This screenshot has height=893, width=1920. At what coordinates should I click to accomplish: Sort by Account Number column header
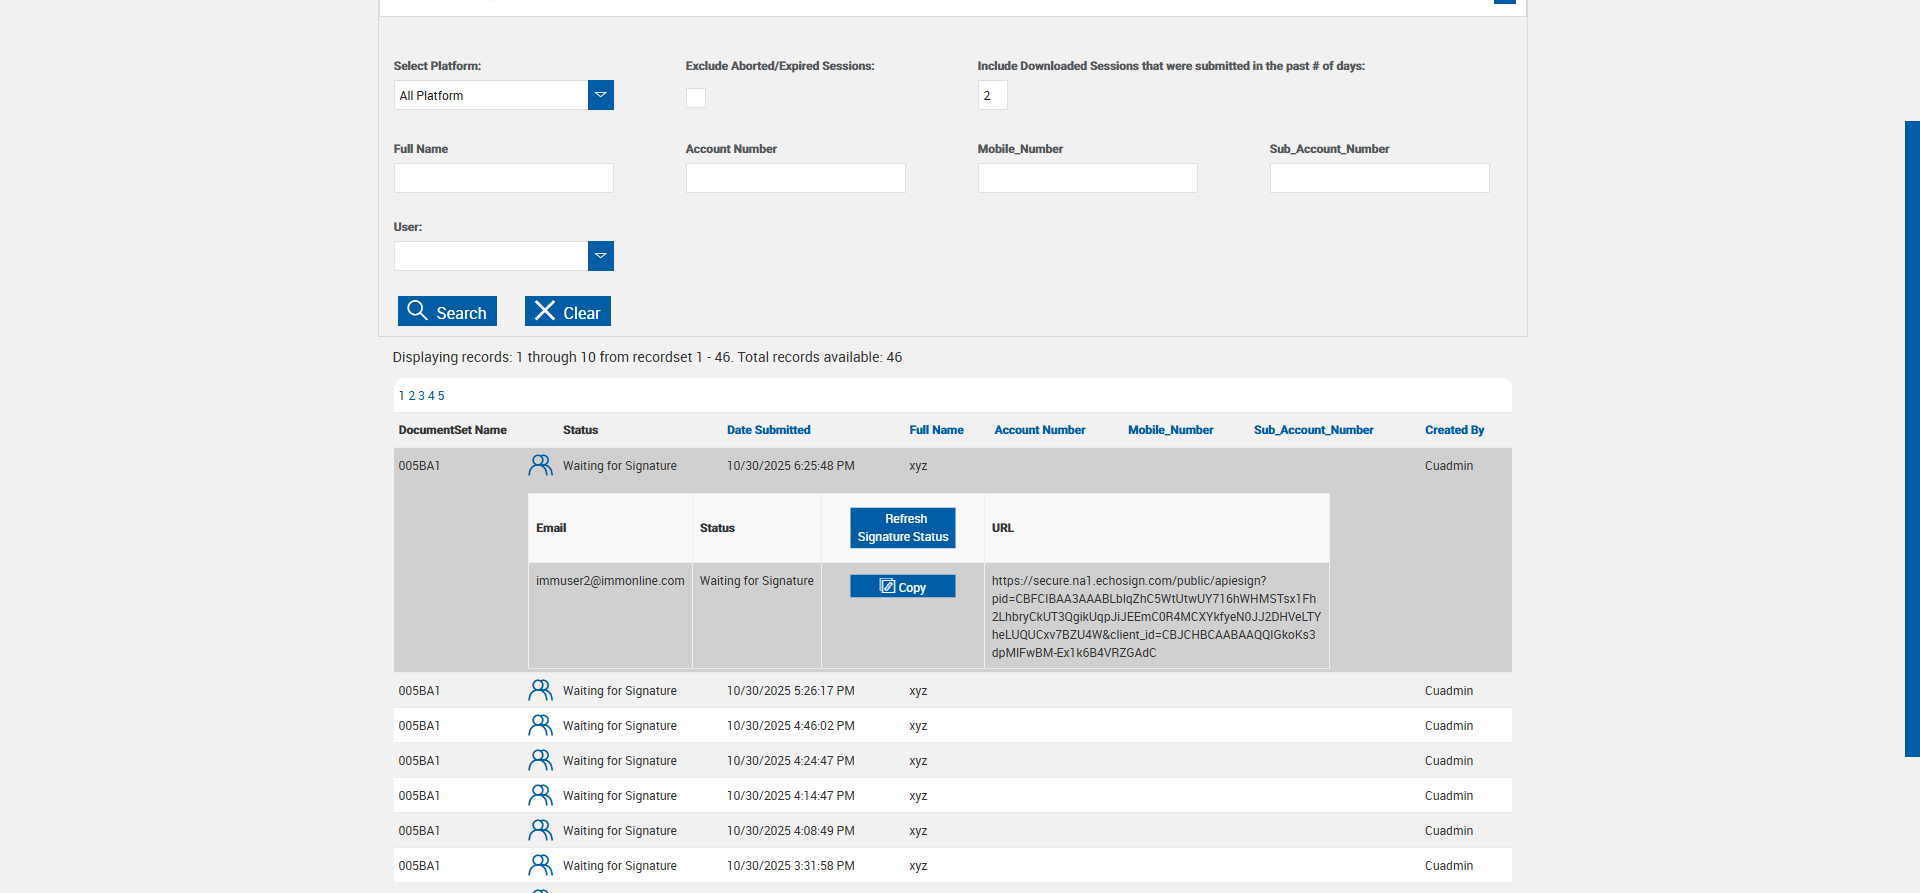(x=1039, y=430)
